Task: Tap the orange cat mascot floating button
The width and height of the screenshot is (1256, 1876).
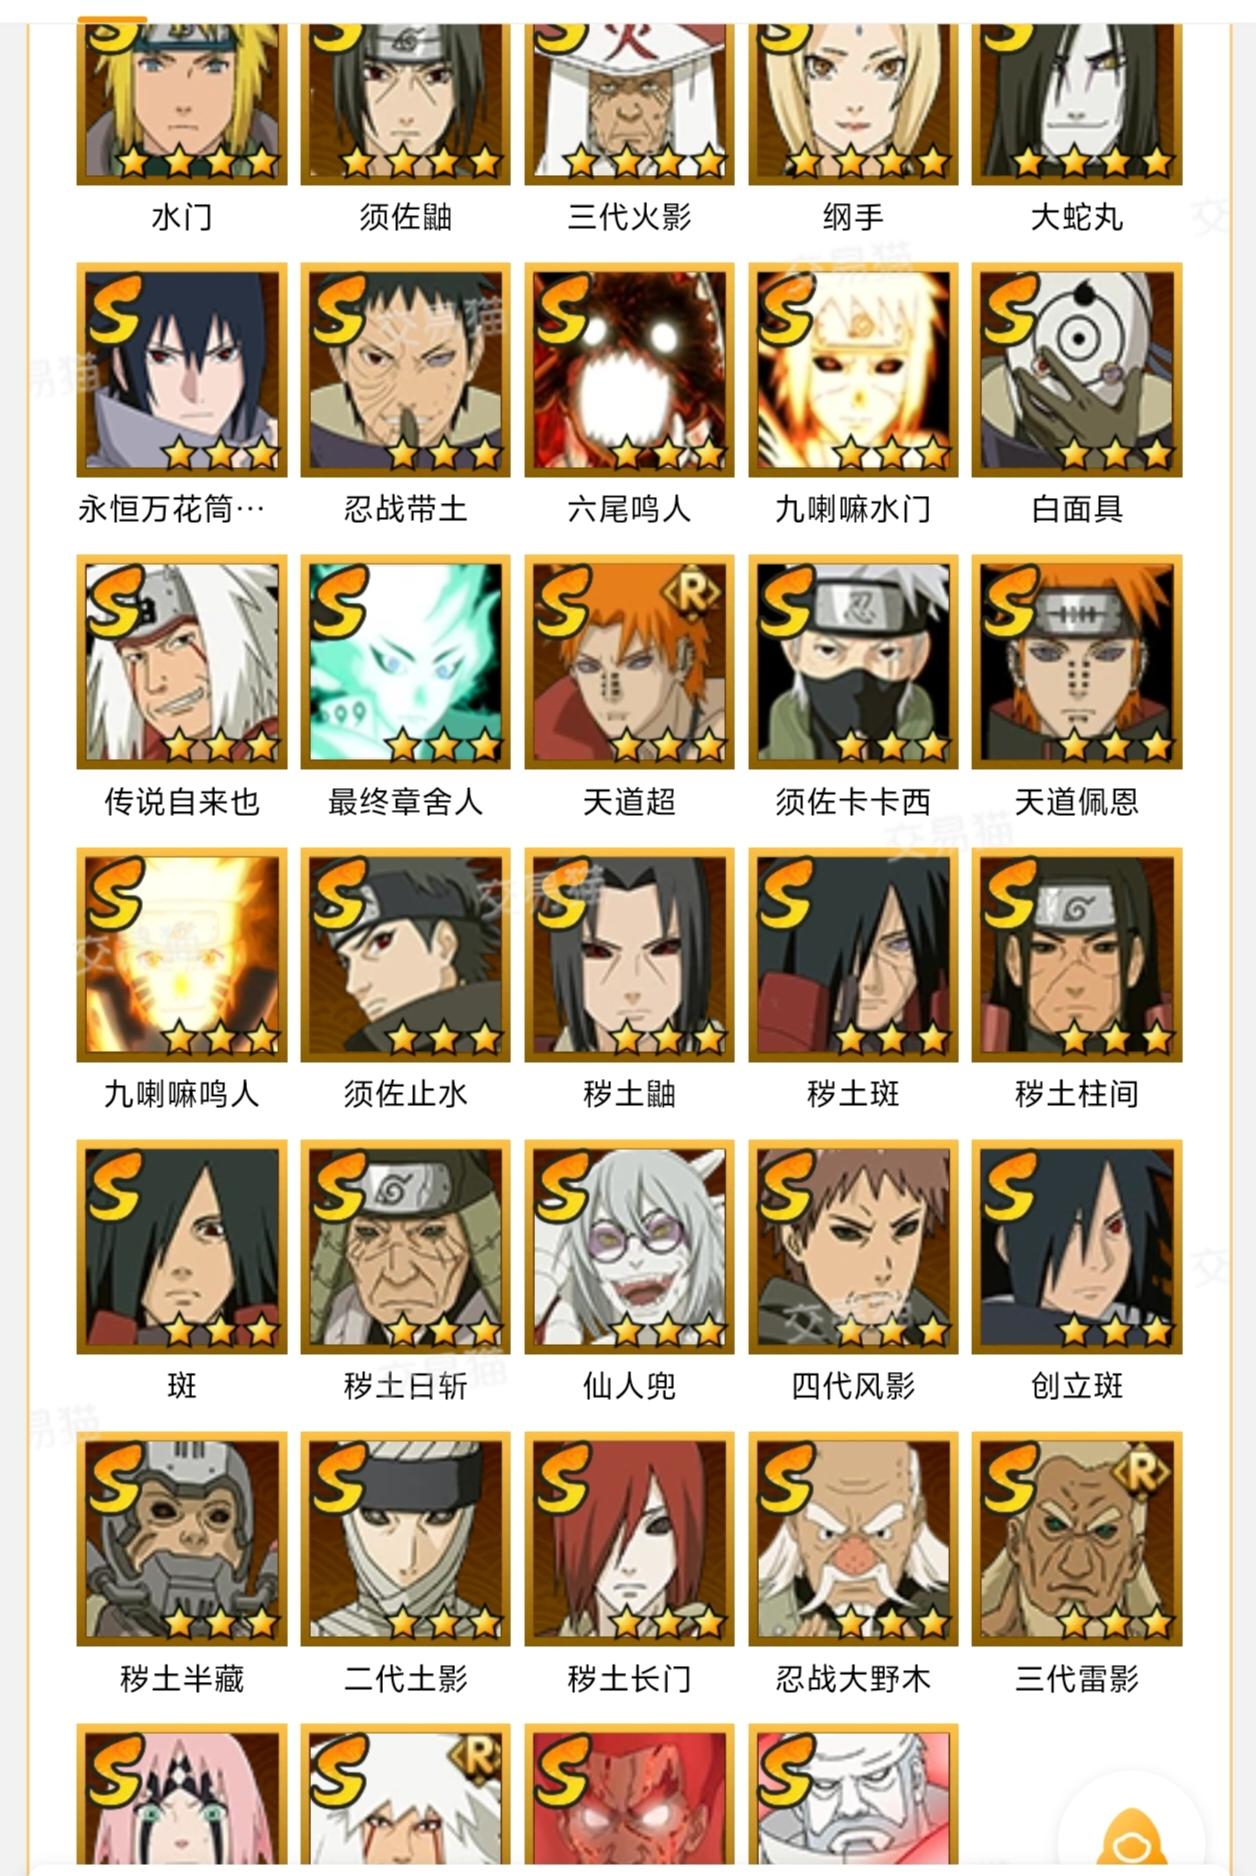Action: coord(1133,1840)
